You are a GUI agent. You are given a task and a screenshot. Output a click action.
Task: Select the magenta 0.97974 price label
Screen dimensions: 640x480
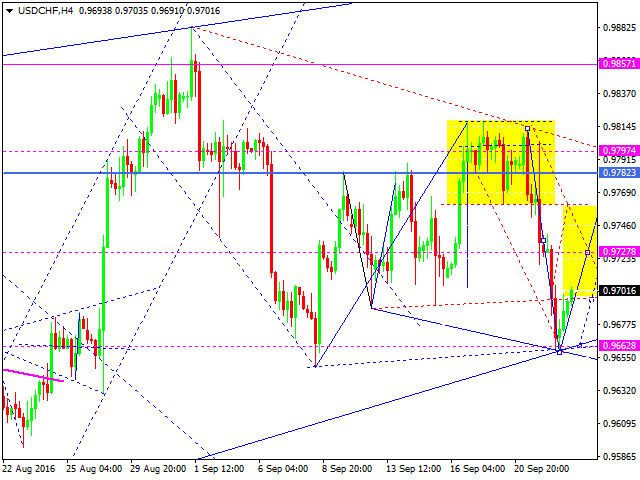[619, 151]
